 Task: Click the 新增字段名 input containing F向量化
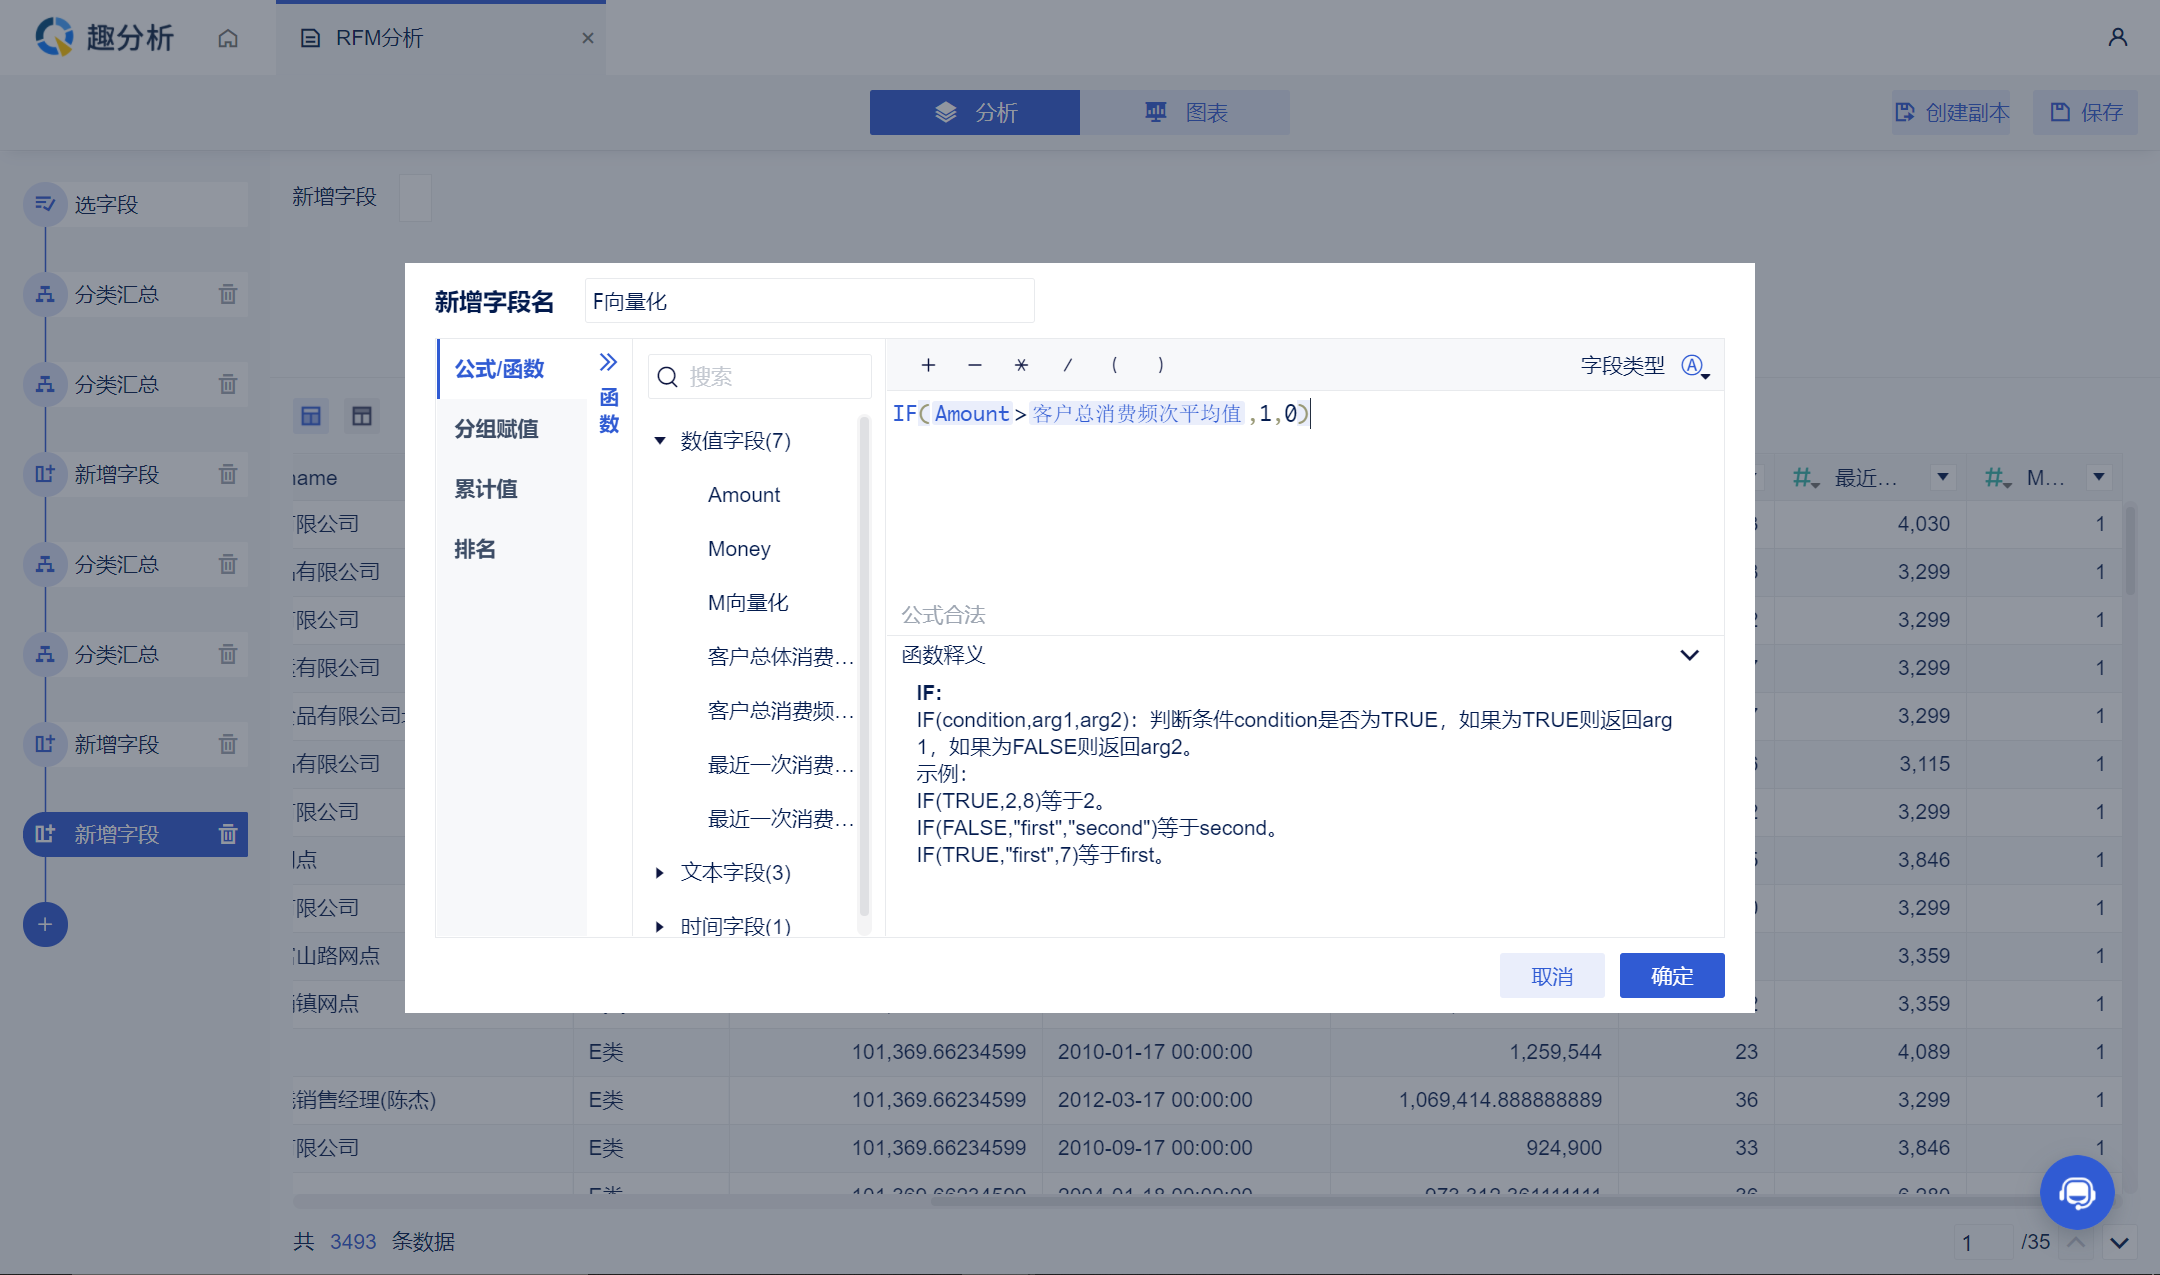(x=809, y=301)
